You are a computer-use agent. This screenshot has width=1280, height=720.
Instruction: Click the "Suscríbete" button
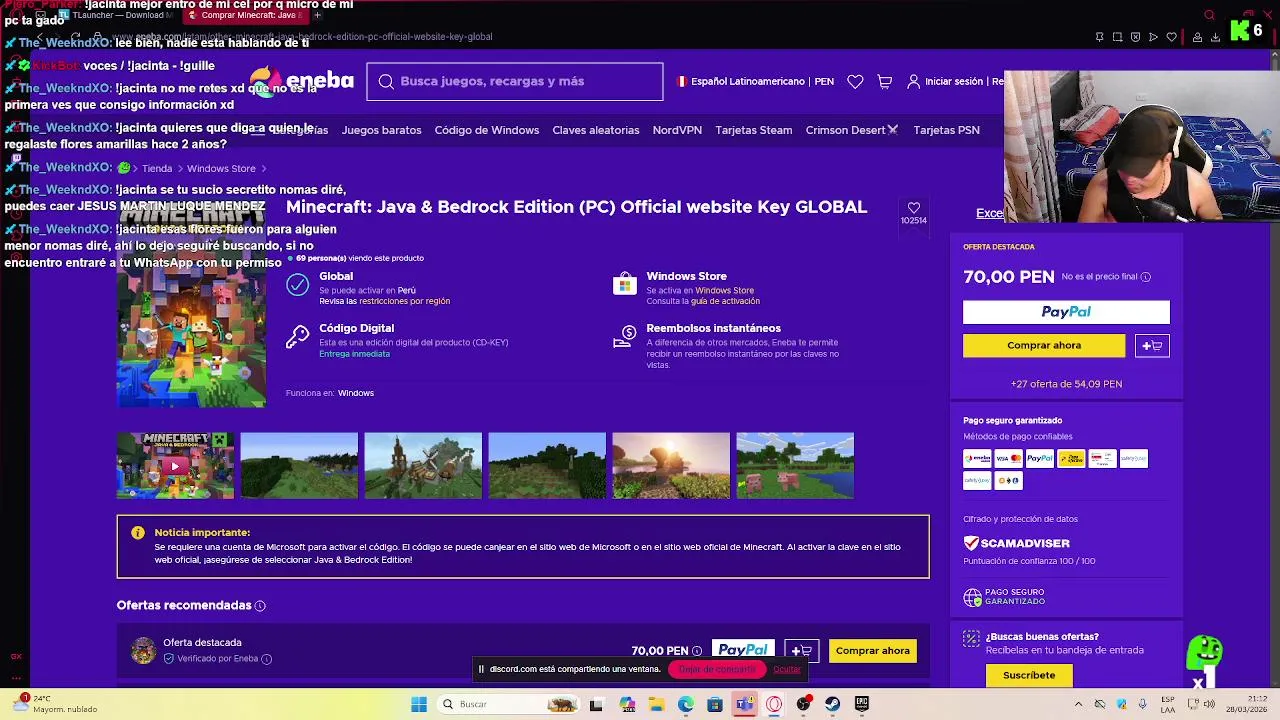pyautogui.click(x=1029, y=676)
